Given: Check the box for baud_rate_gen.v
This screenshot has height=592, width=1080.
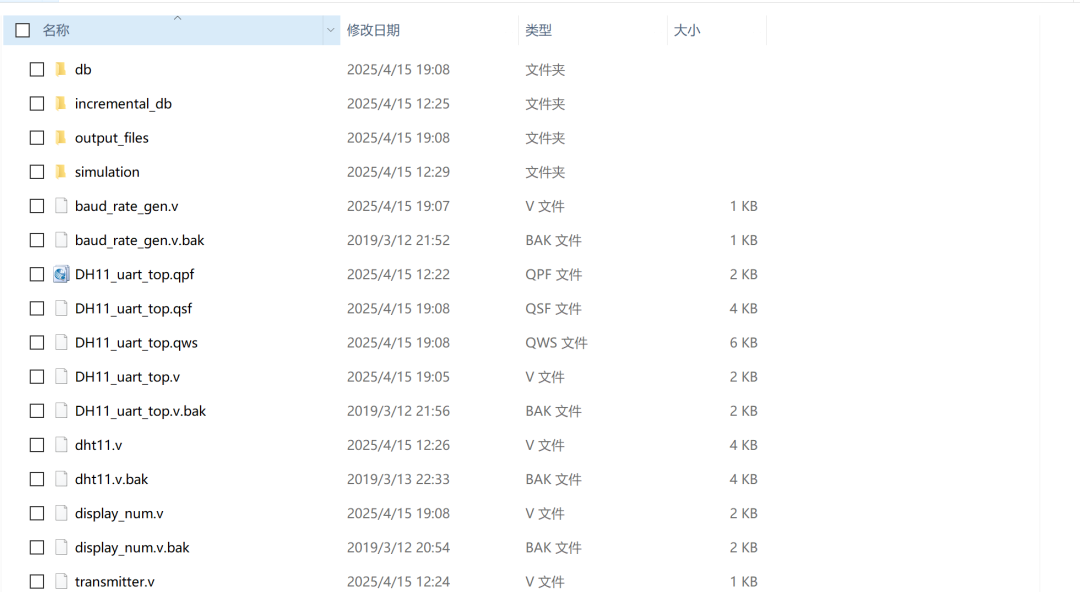Looking at the screenshot, I should point(37,206).
